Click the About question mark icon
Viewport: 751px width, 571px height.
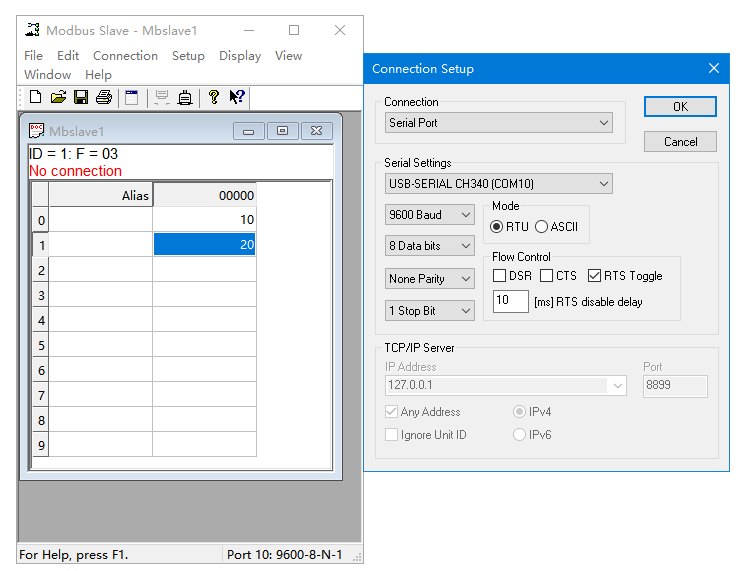pyautogui.click(x=213, y=97)
